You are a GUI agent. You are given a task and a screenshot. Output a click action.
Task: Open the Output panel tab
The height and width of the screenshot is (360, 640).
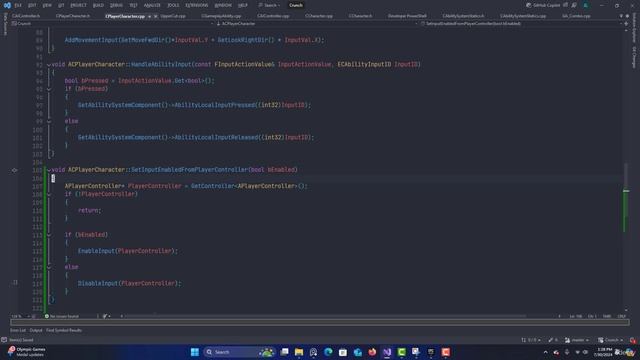pos(36,330)
